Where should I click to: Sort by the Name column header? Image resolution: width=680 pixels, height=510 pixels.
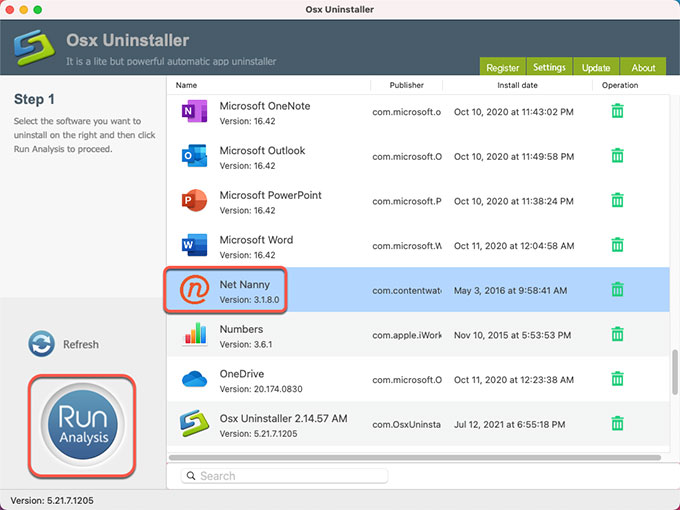click(186, 85)
